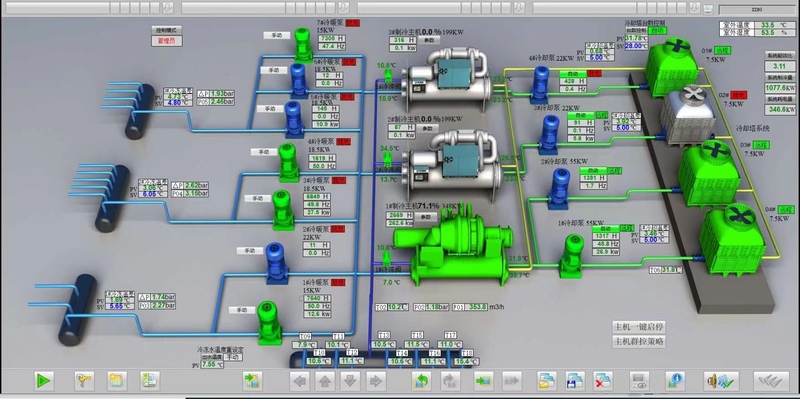Viewport: 800px width, 399px height.
Task: Click the keys login icon in toolbar
Action: [x=84, y=381]
